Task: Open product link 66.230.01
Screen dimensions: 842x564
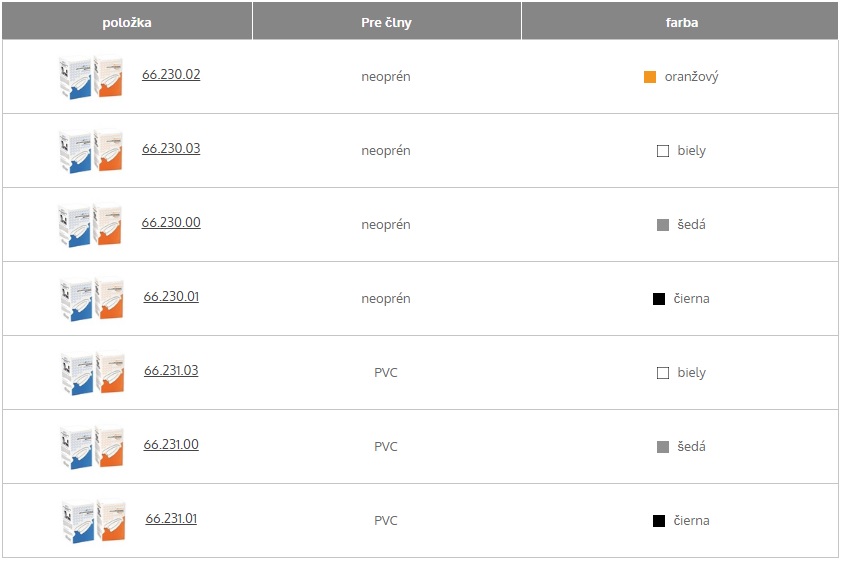Action: [x=171, y=297]
